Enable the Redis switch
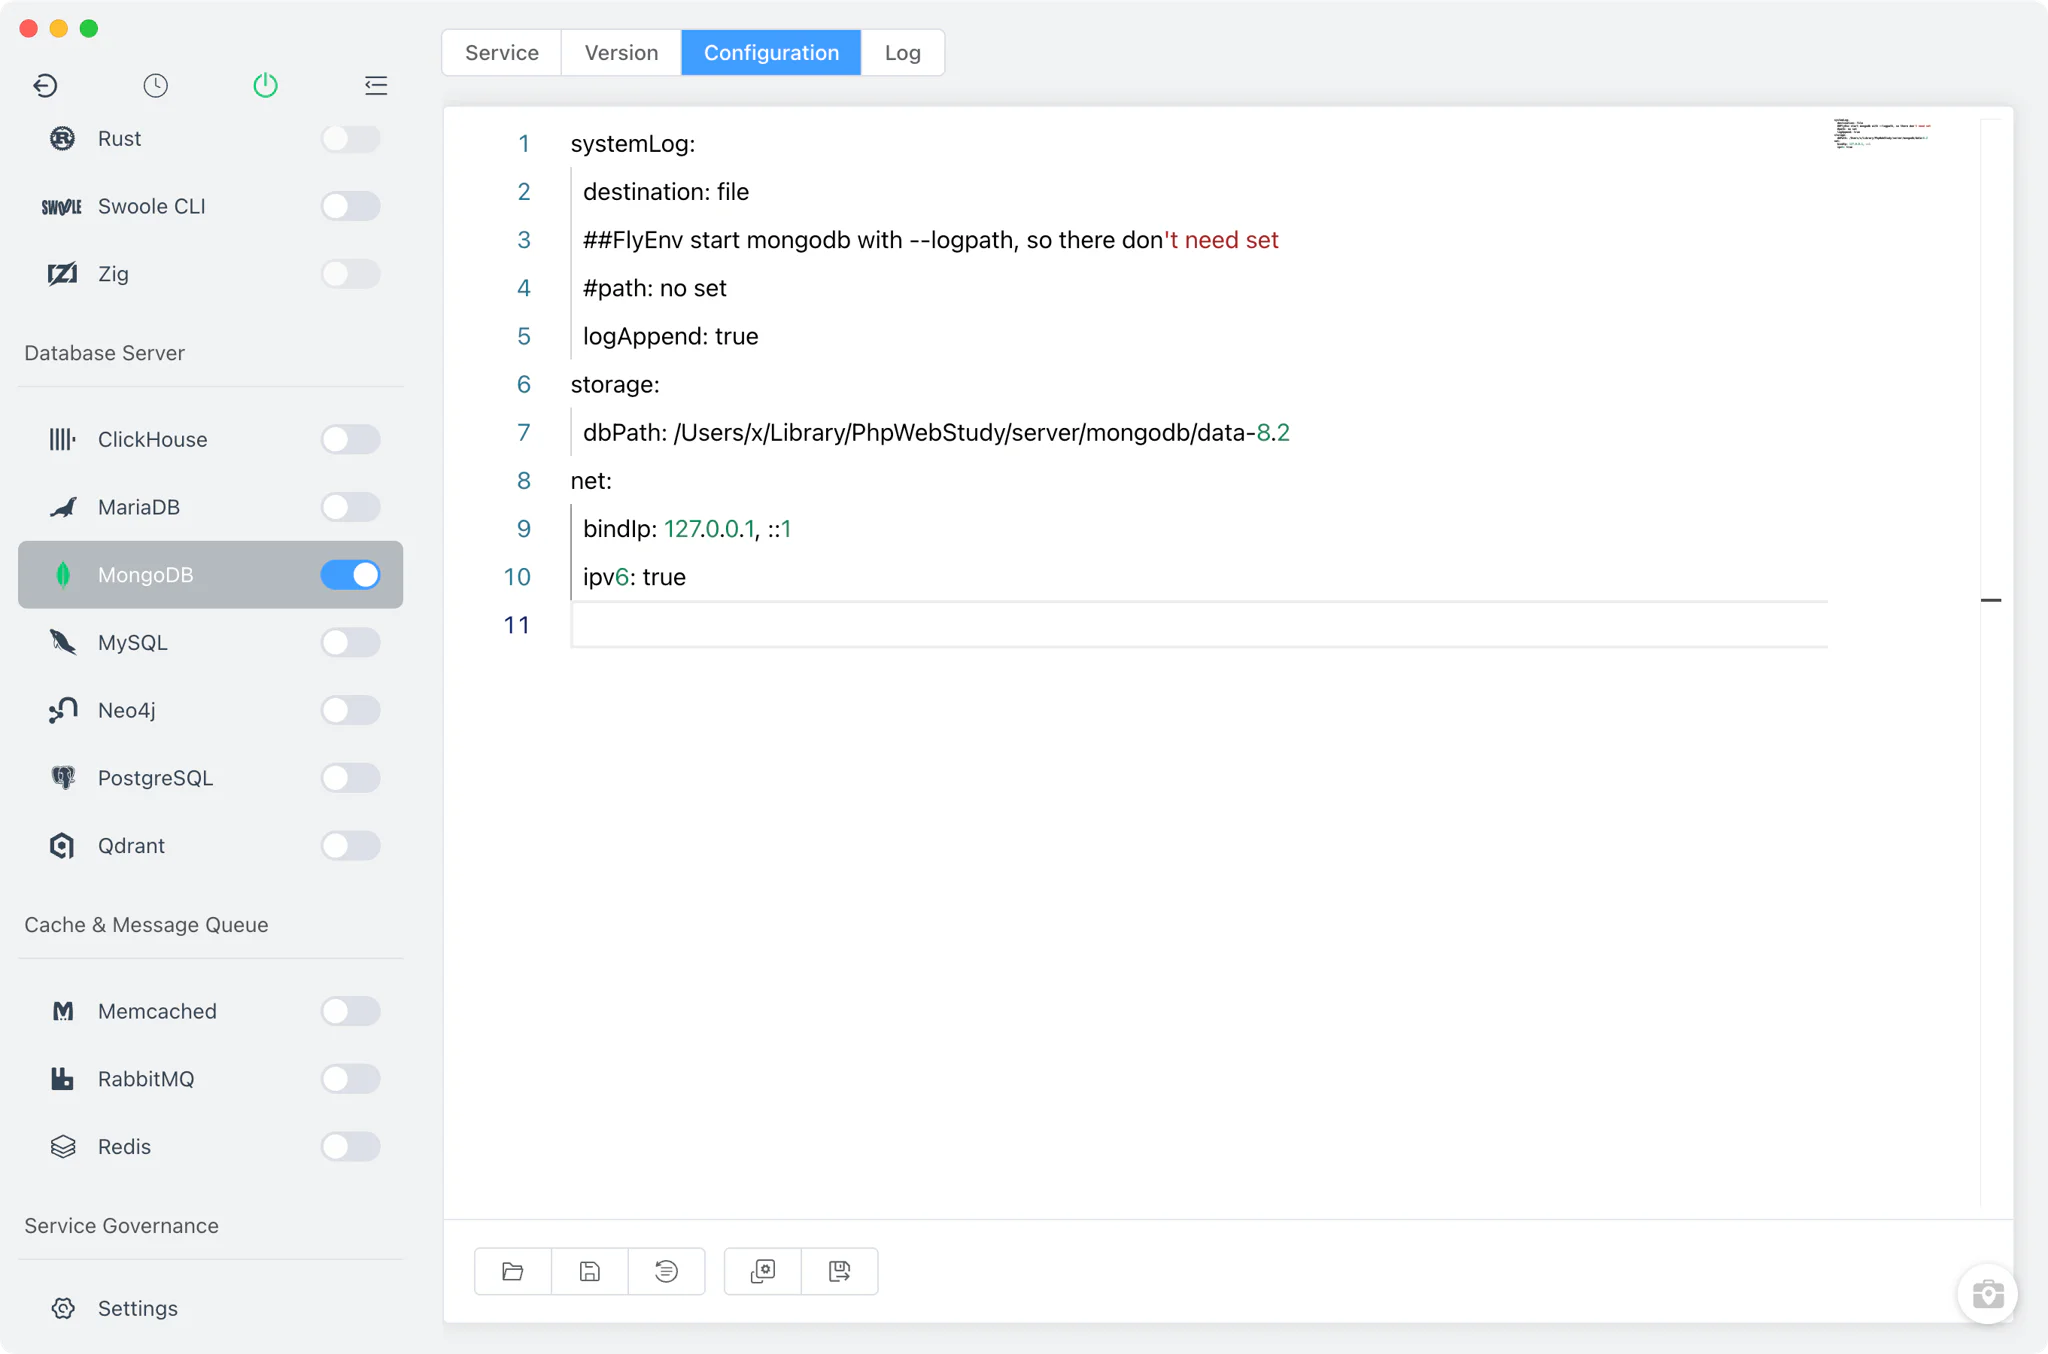 [350, 1147]
